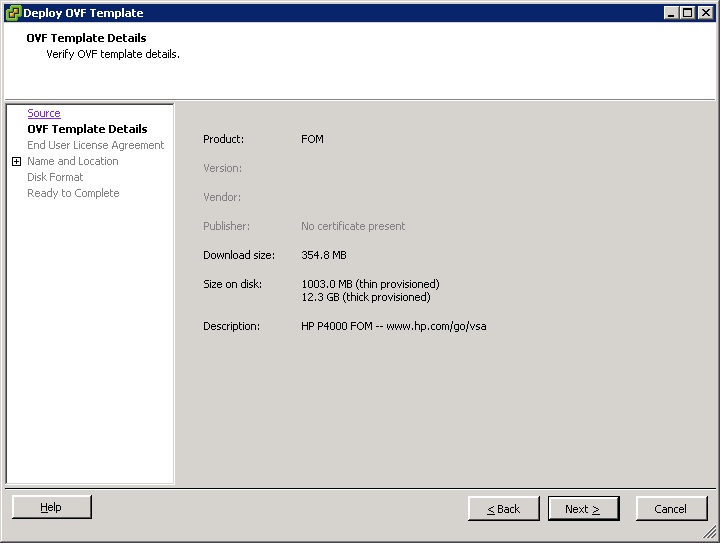Select the Ready to Complete step
The height and width of the screenshot is (543, 720).
pyautogui.click(x=73, y=193)
